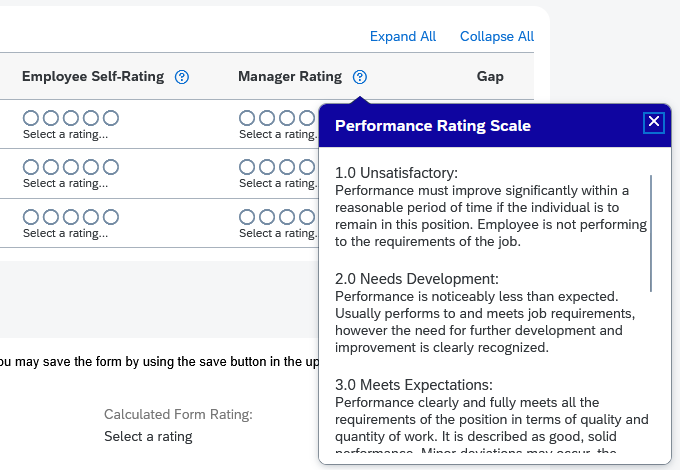The height and width of the screenshot is (470, 680).
Task: Select fourth self-rating circle in second row
Action: coord(91,167)
